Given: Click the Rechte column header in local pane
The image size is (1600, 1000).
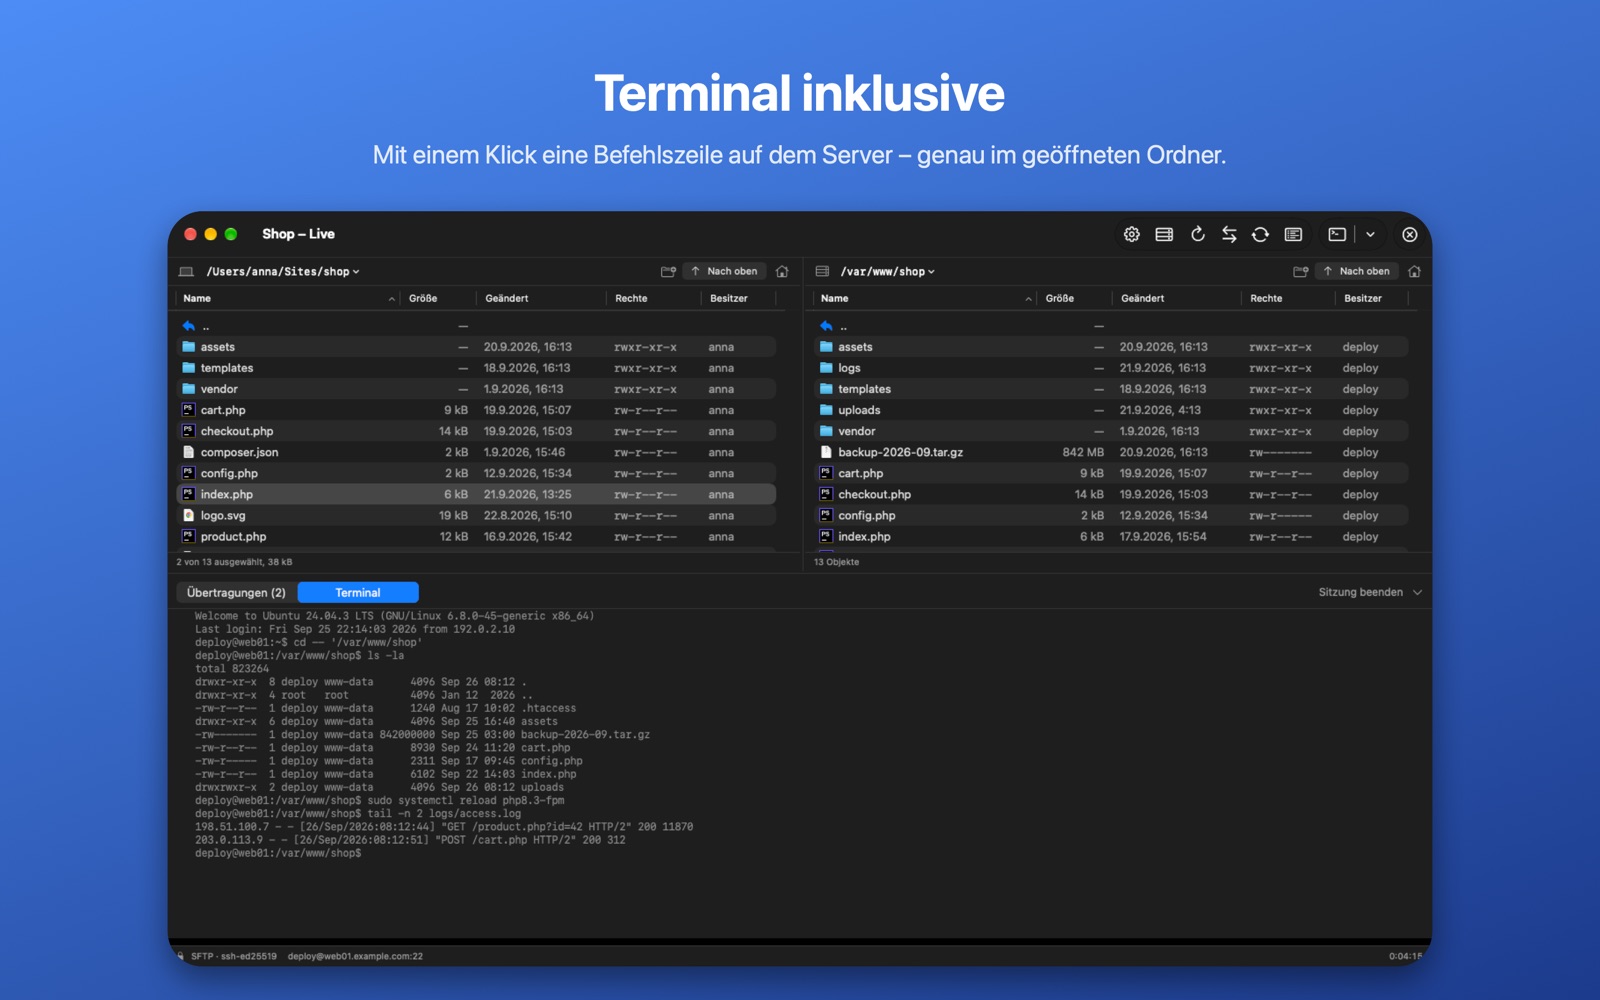Looking at the screenshot, I should [x=652, y=298].
